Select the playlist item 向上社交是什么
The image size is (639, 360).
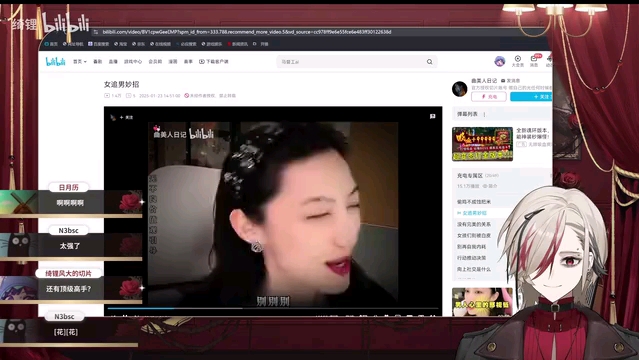pyautogui.click(x=474, y=269)
